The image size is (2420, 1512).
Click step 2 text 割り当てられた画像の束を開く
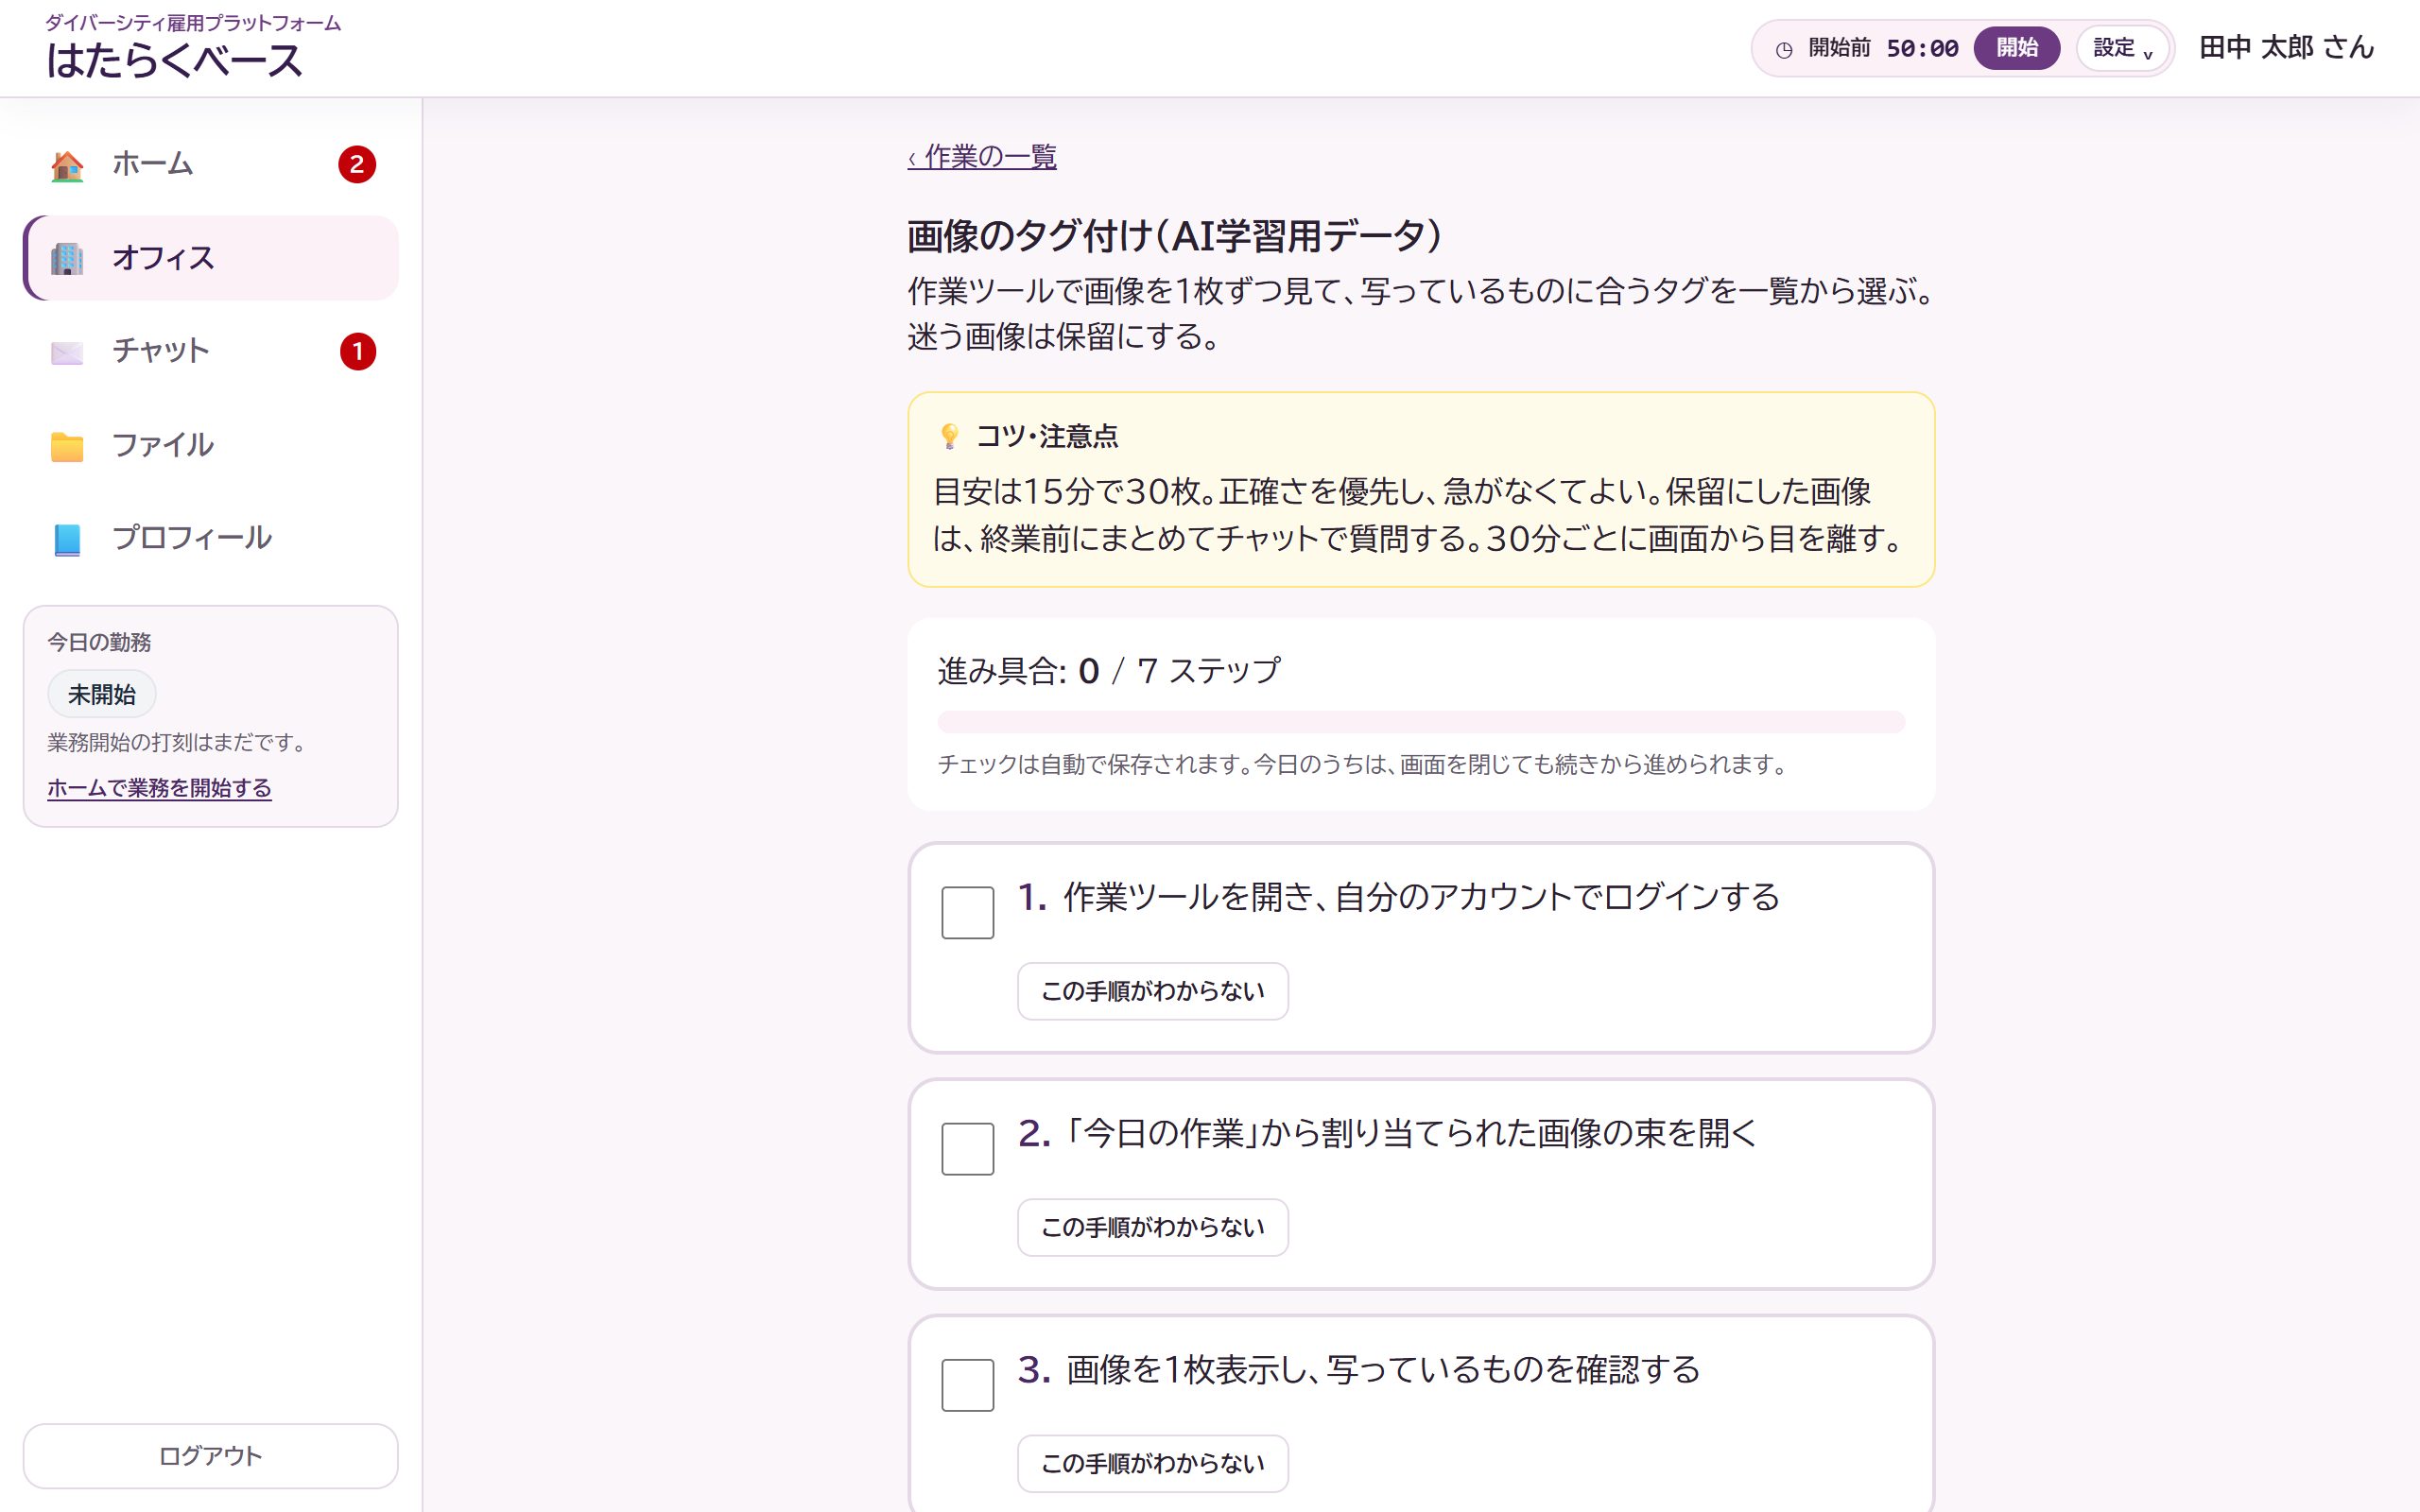click(x=1540, y=1133)
